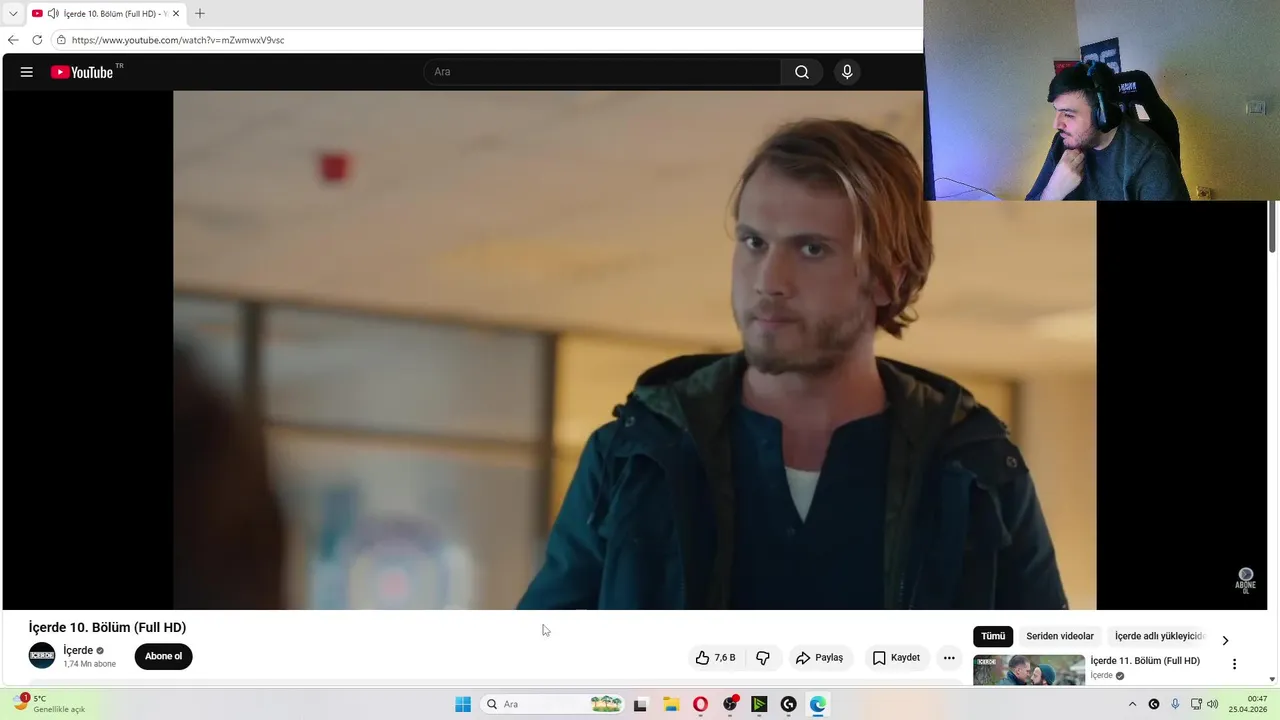The image size is (1280, 720).
Task: Subscribe using the Abone ol button
Action: (x=163, y=657)
